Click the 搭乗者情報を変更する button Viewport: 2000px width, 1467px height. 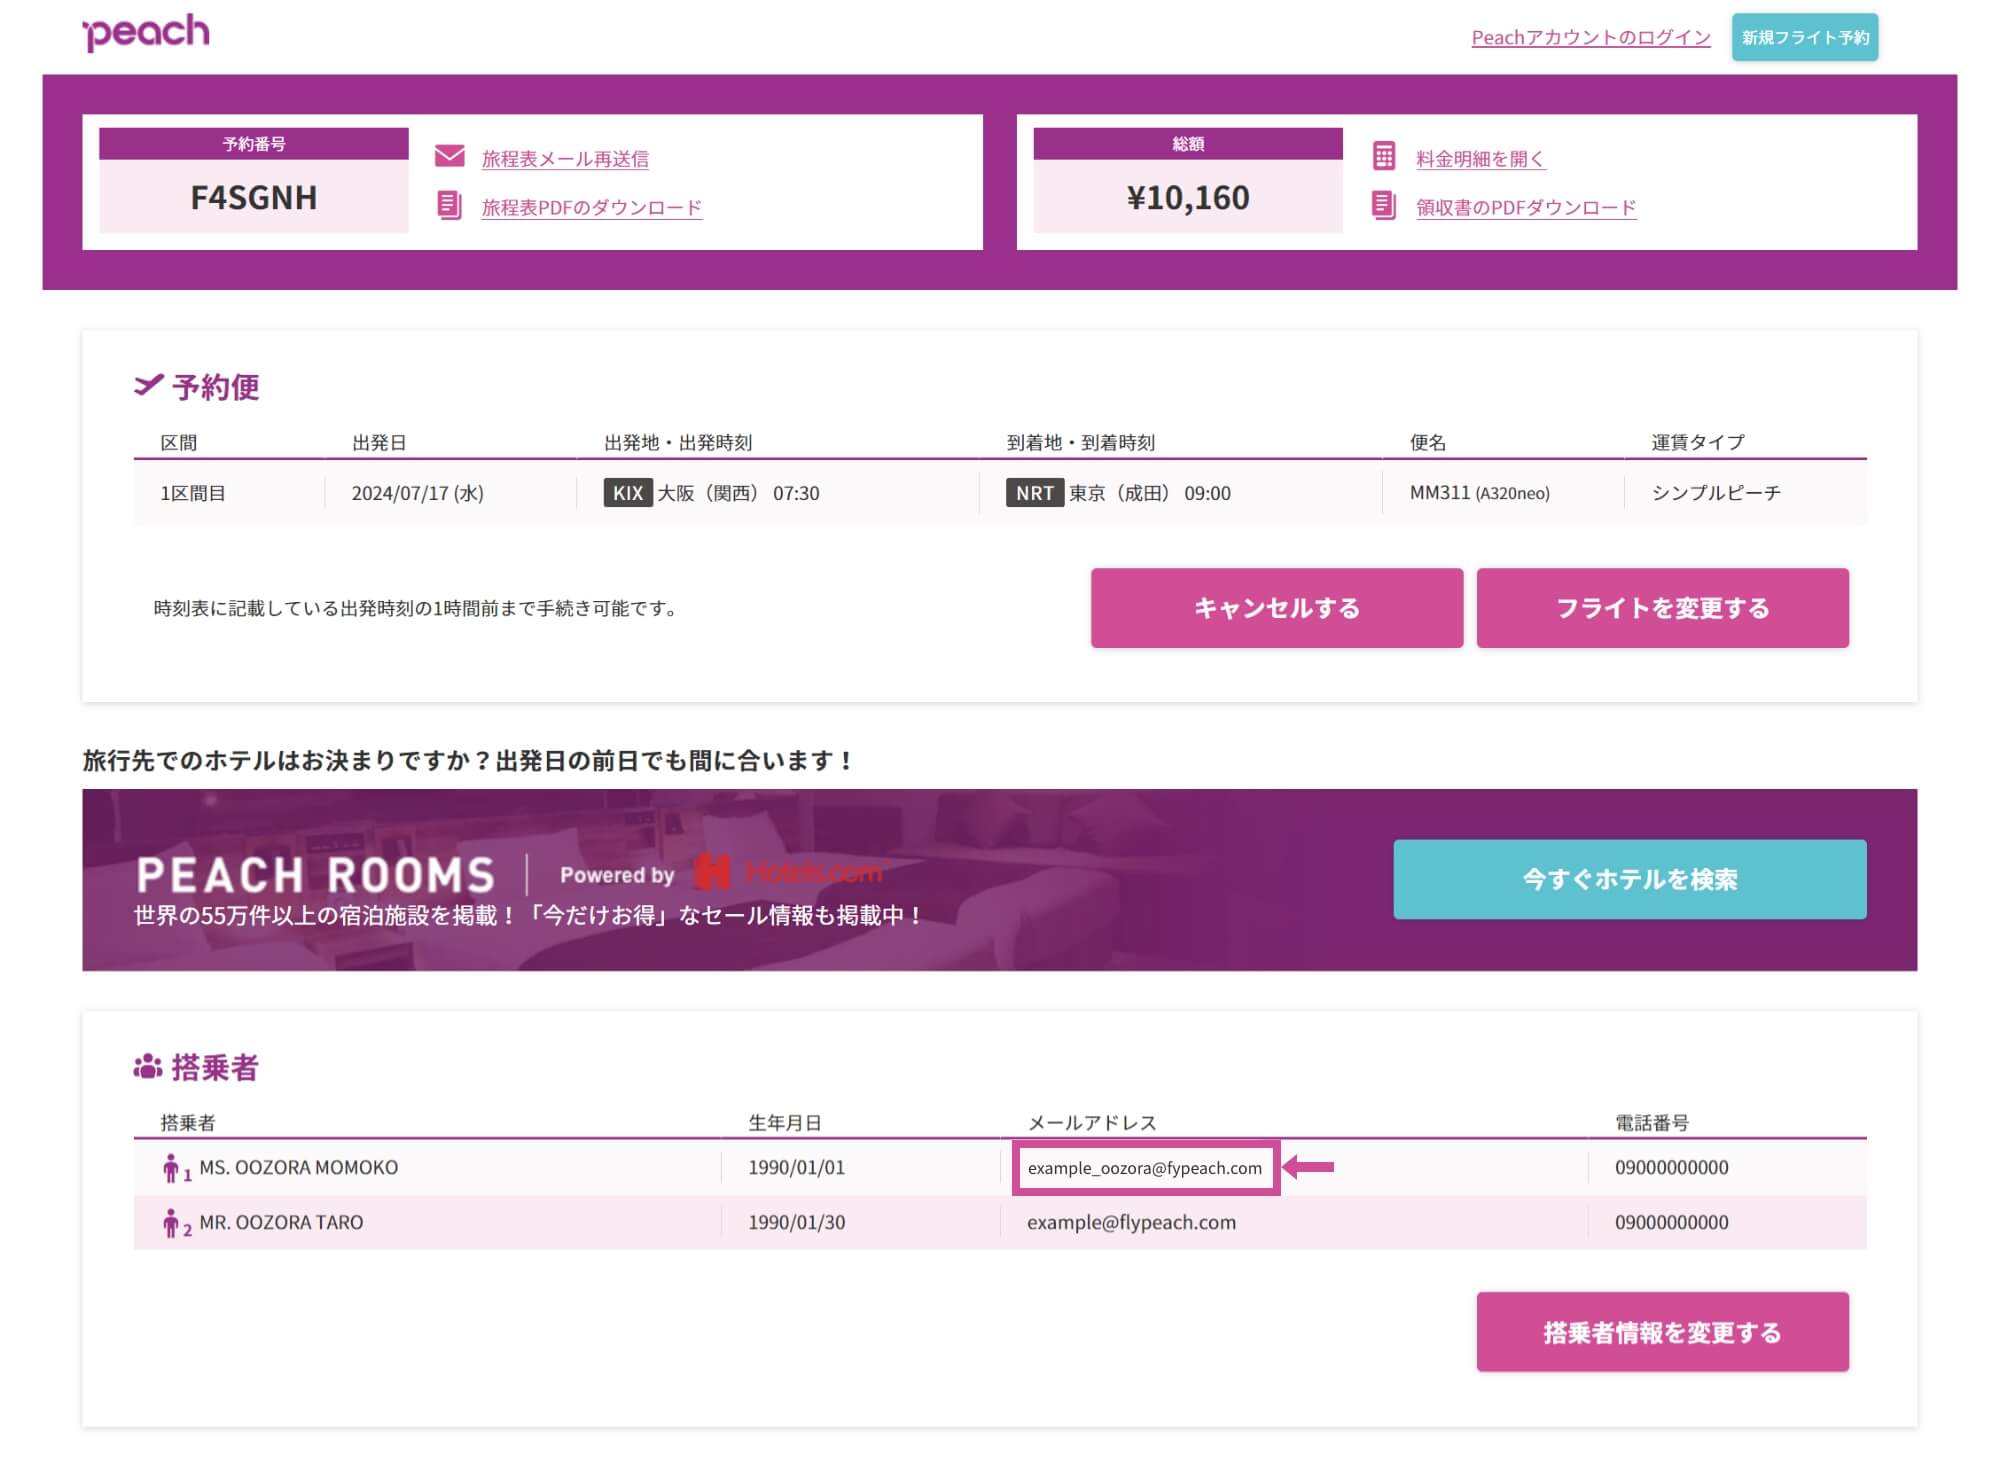coord(1663,1332)
